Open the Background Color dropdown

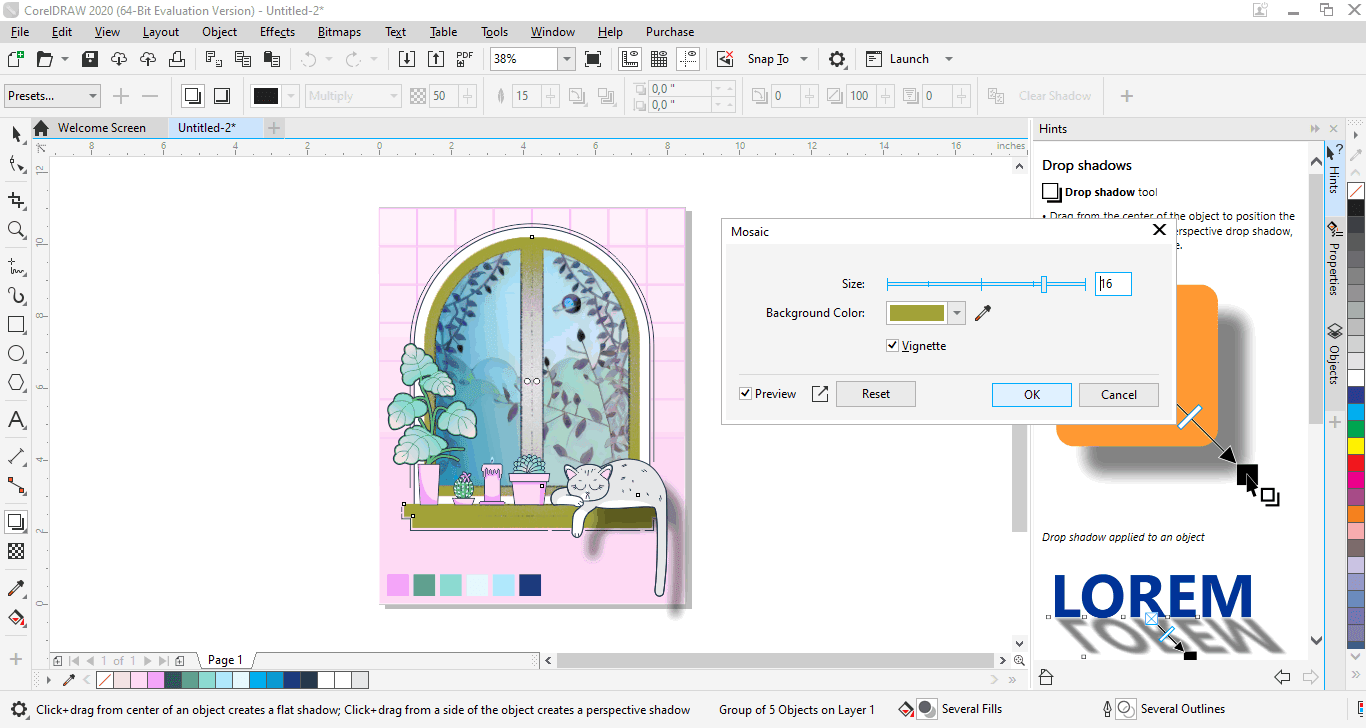click(x=956, y=312)
